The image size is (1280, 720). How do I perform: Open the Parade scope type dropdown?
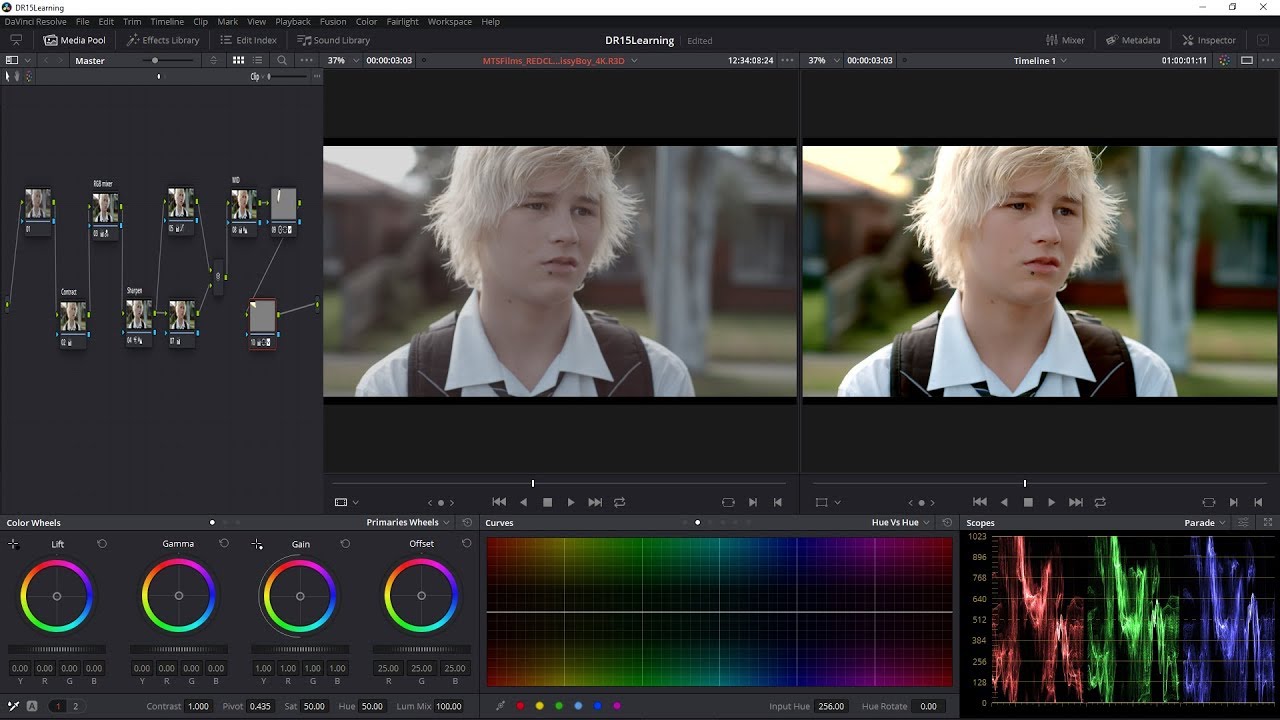(1205, 522)
